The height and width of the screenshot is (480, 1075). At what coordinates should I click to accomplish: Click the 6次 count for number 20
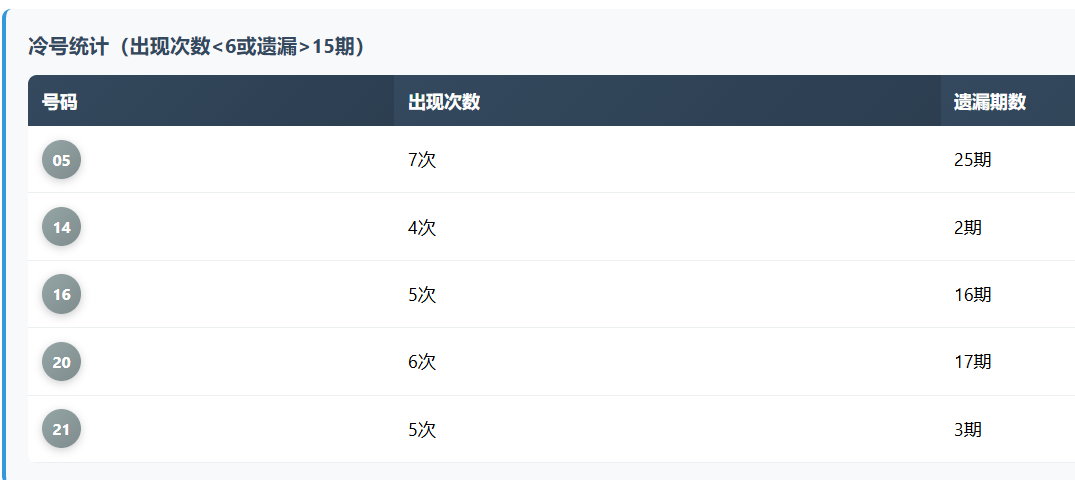(x=422, y=362)
